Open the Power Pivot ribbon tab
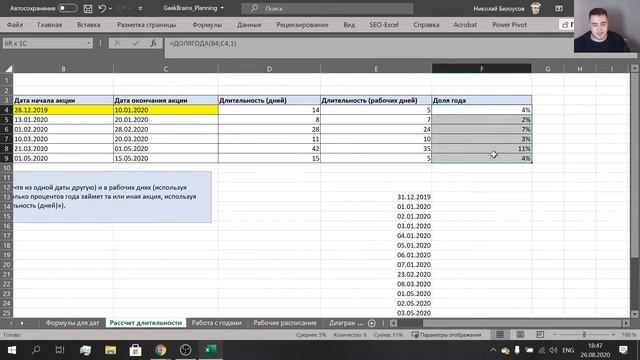Viewport: 640px width, 360px height. (509, 25)
